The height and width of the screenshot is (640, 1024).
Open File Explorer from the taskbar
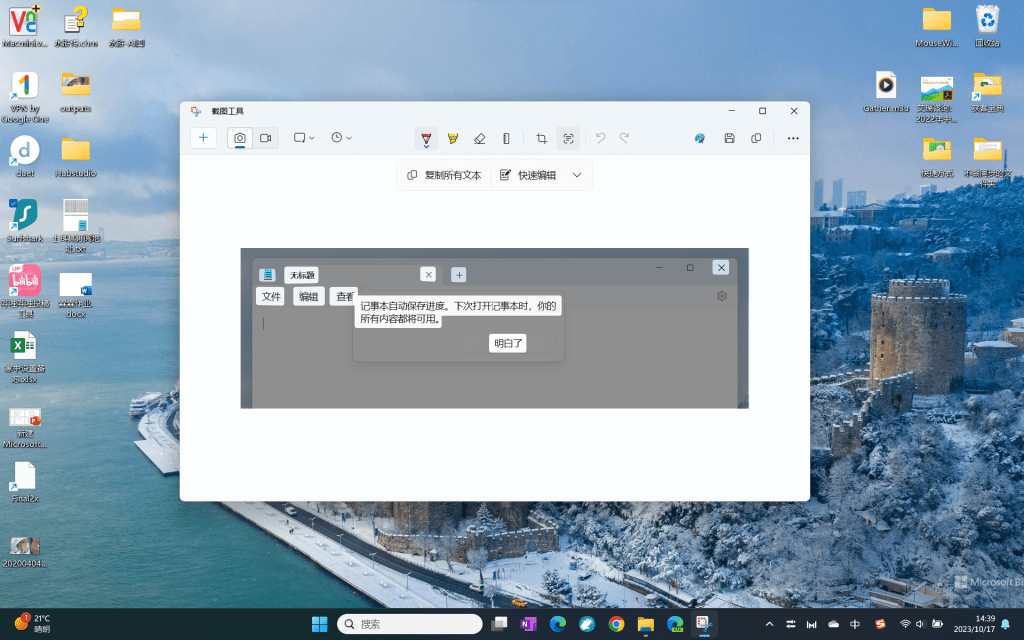click(x=645, y=624)
